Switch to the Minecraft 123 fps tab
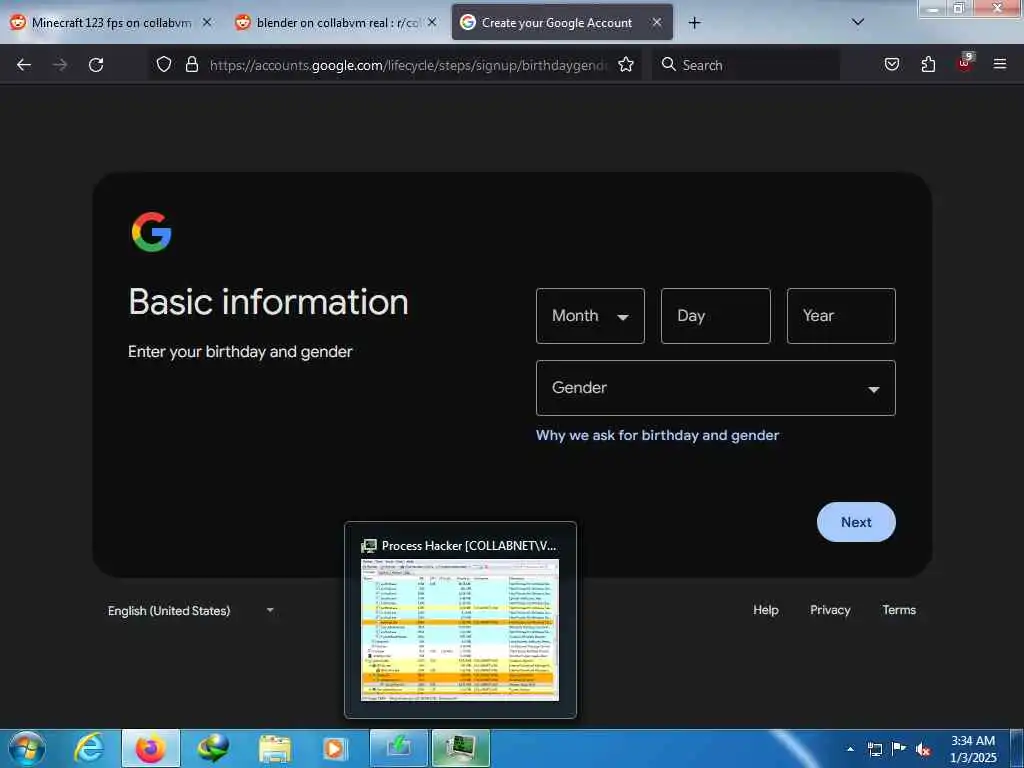1024x768 pixels. point(111,23)
